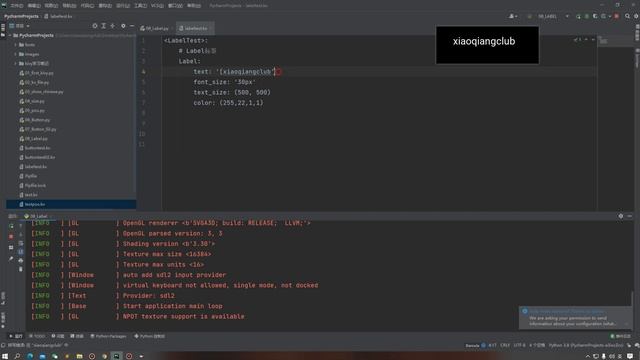640x360 pixels.
Task: Click the usage-statistics notification popup
Action: point(575,318)
